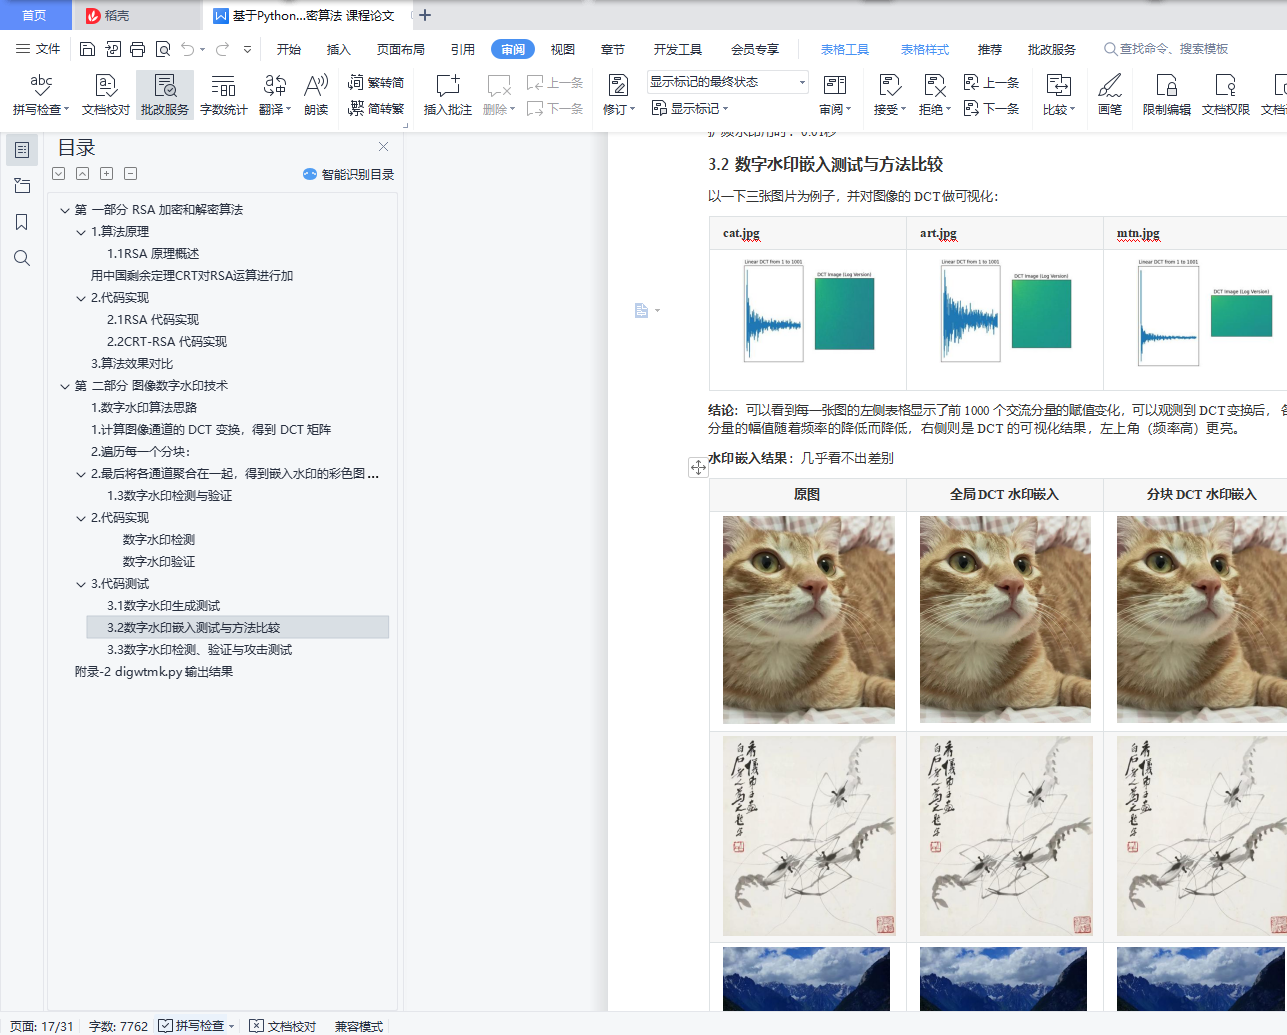Close the 目录 navigation pane
Viewport: 1287px width, 1035px height.
(x=383, y=146)
